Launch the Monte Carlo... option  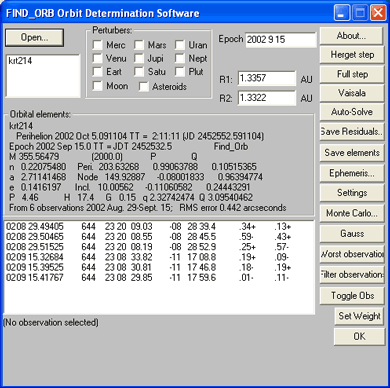[352, 213]
